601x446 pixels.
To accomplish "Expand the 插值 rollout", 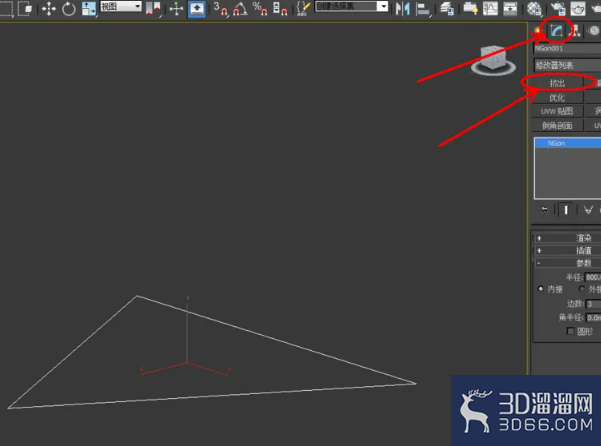I will point(568,251).
